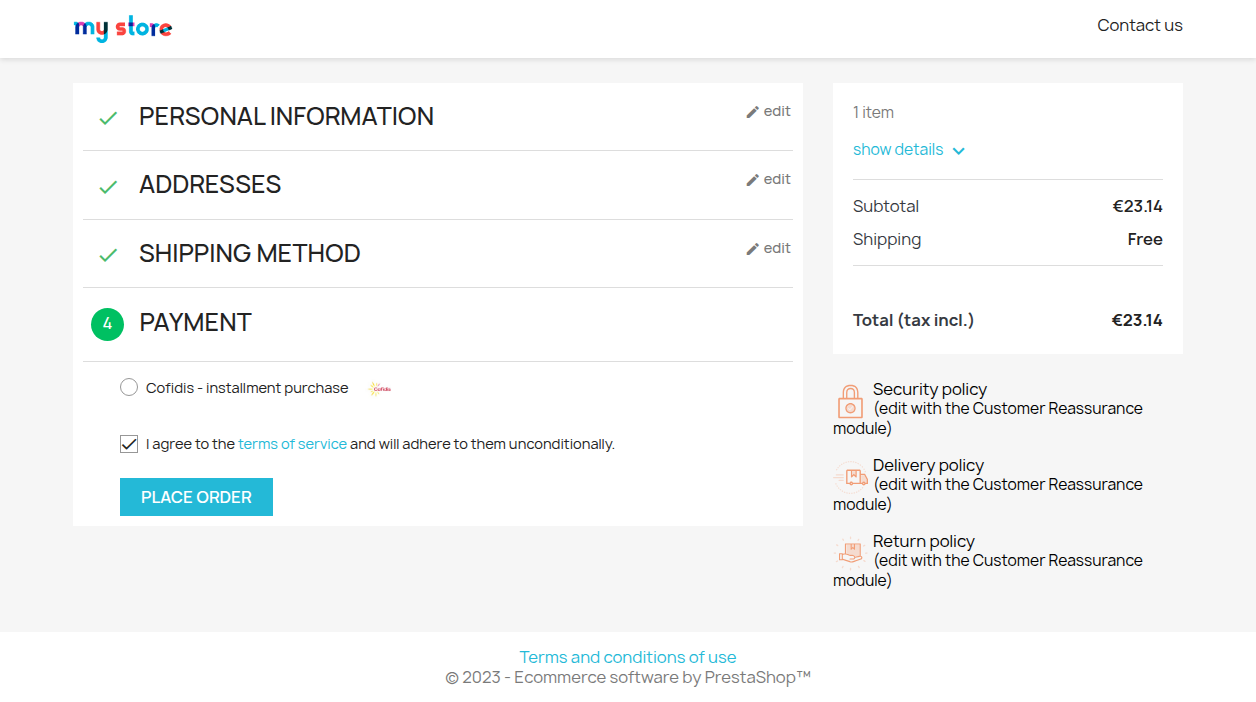This screenshot has width=1256, height=702.
Task: Click the Return policy box icon
Action: pyautogui.click(x=850, y=552)
